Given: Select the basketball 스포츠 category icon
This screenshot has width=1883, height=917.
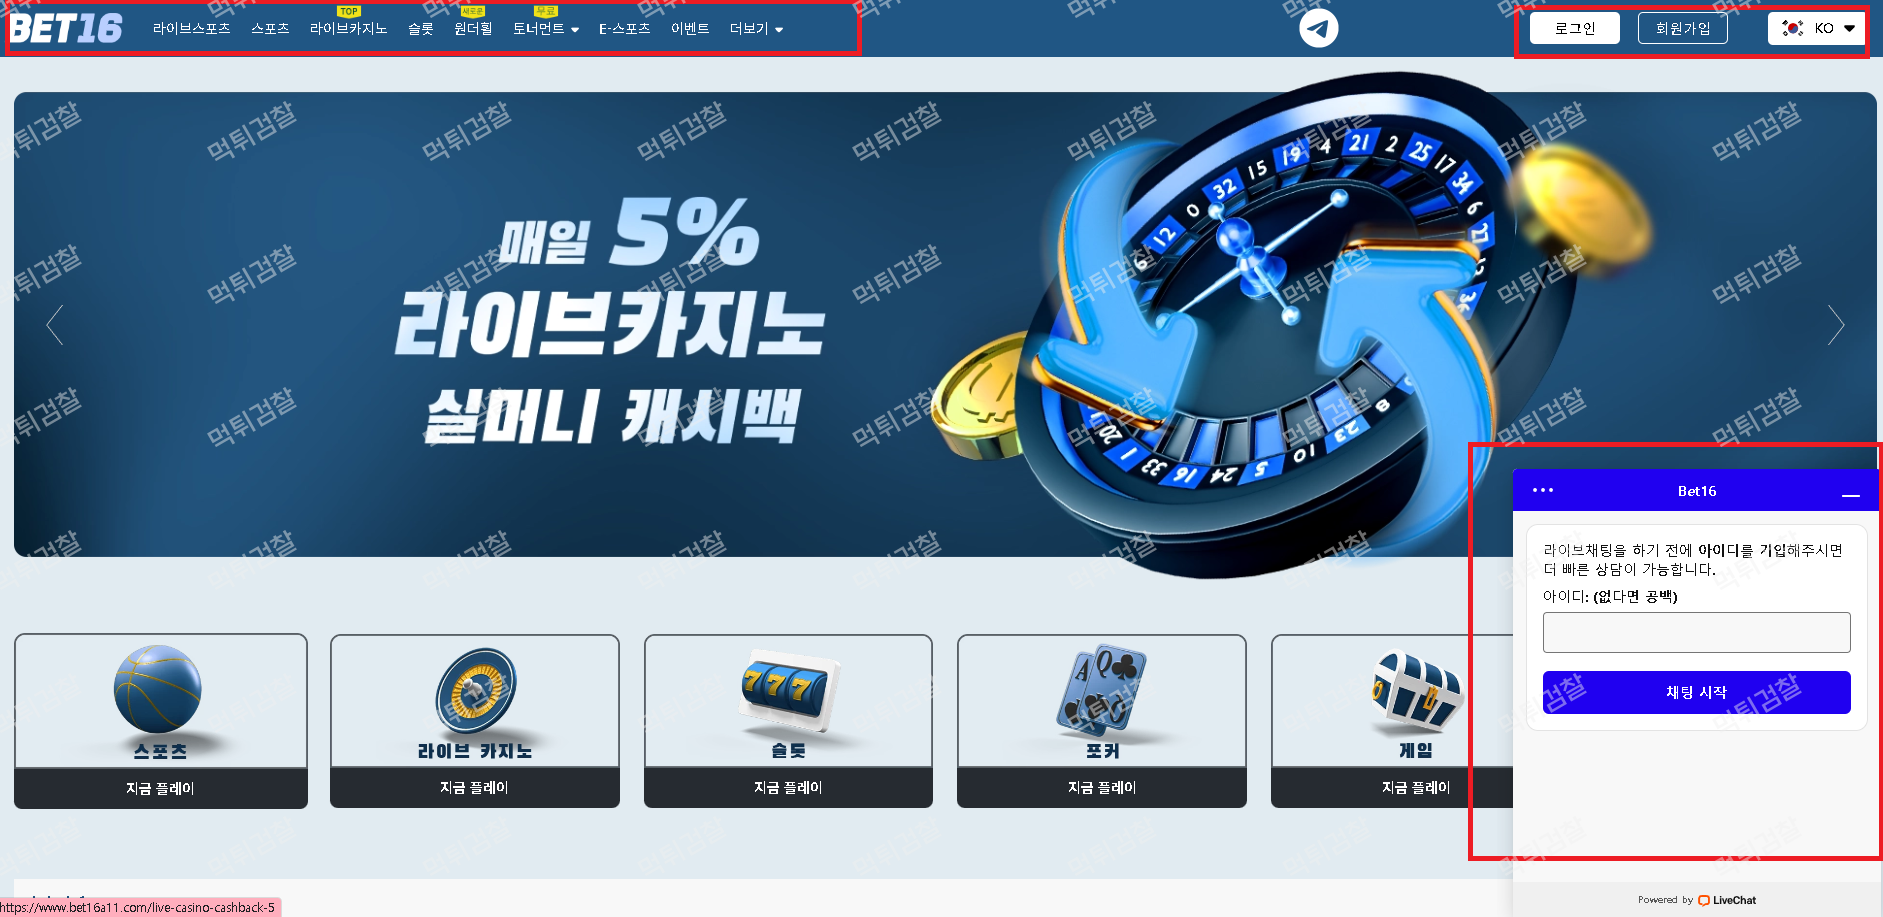Looking at the screenshot, I should coord(158,689).
